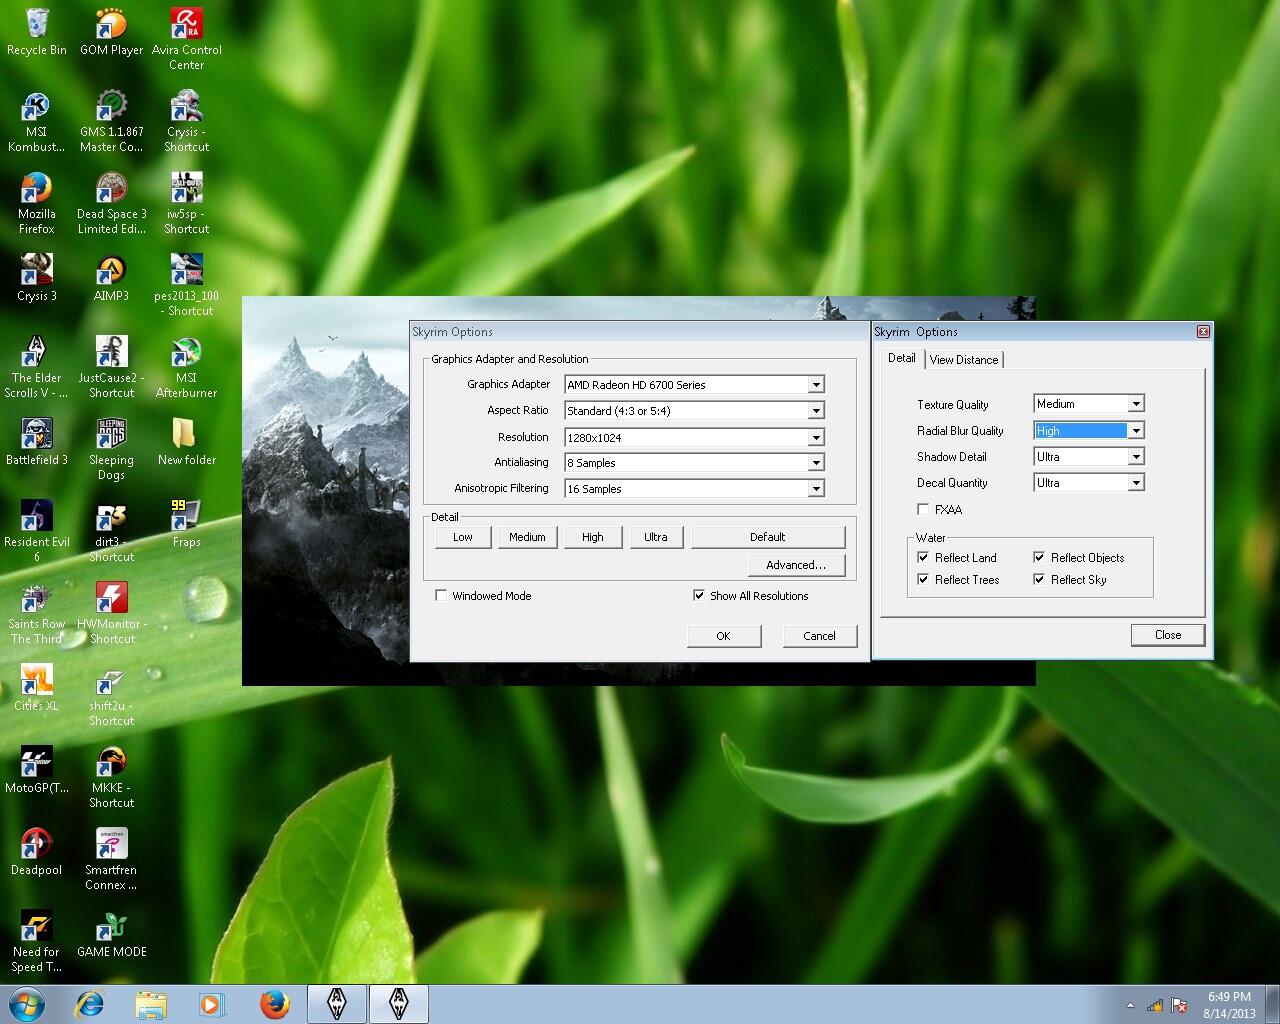
Task: Confirm Skyrim Options with OK
Action: click(x=724, y=636)
